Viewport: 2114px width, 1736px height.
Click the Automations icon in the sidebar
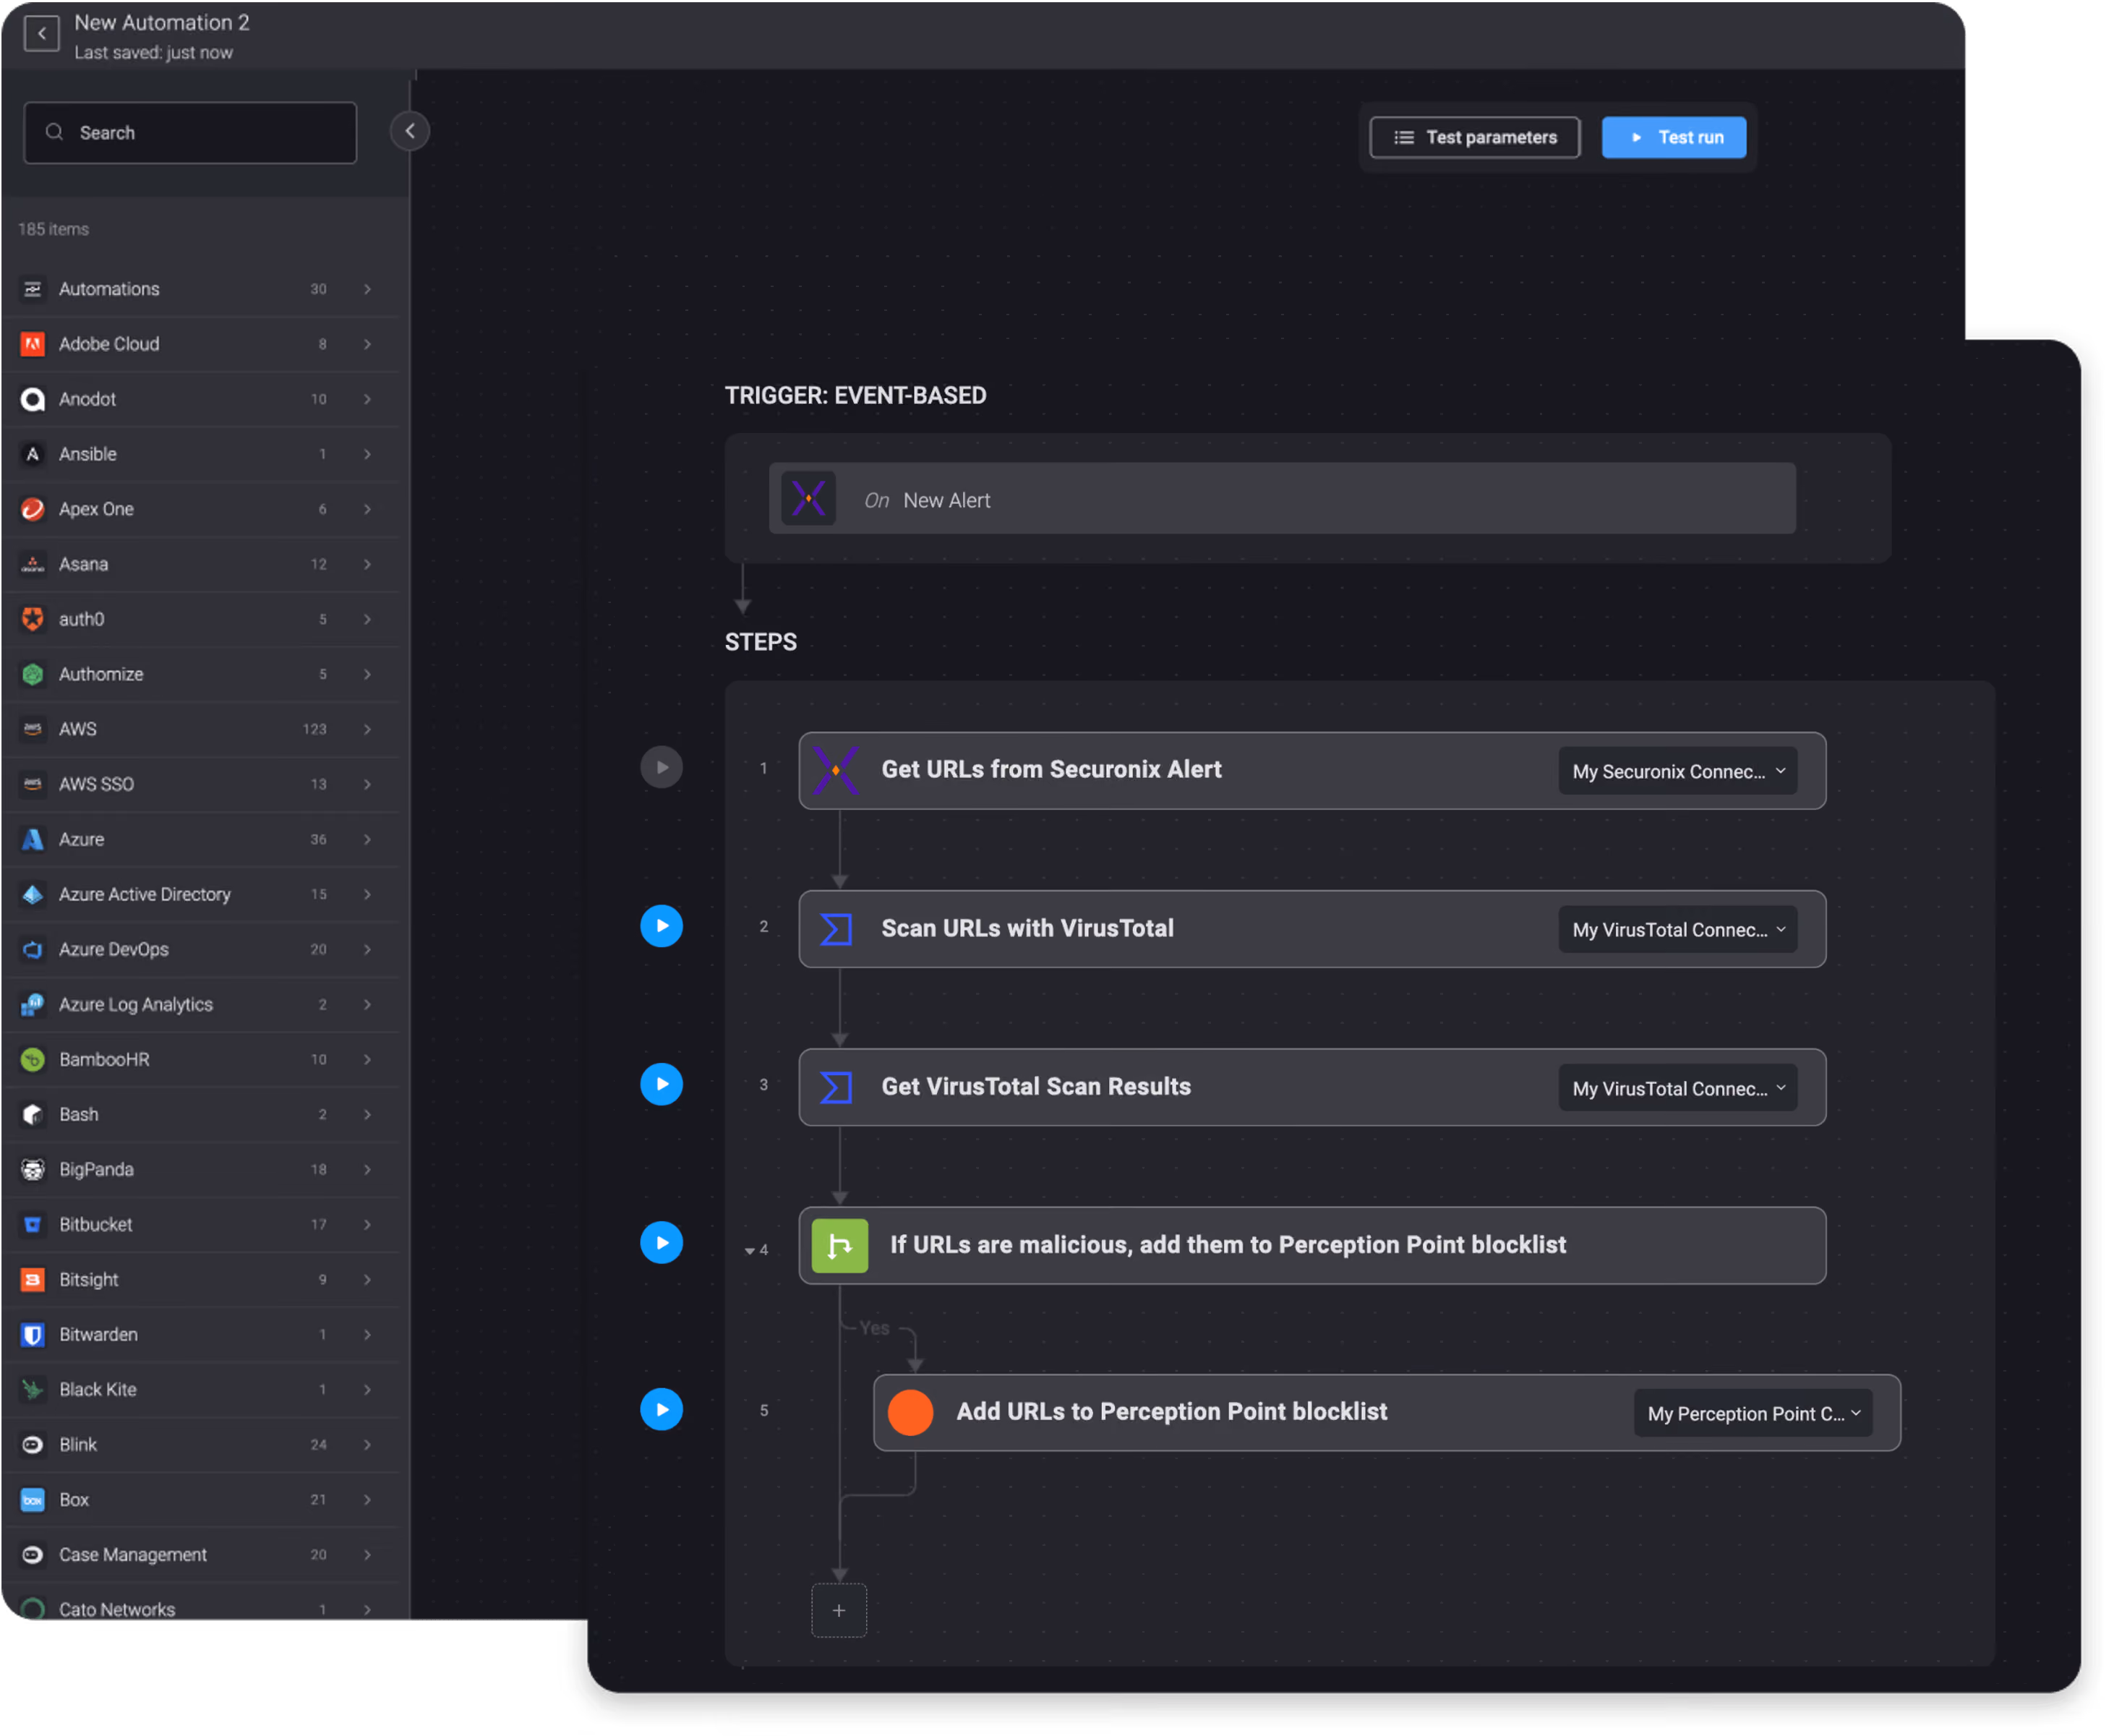click(x=33, y=289)
